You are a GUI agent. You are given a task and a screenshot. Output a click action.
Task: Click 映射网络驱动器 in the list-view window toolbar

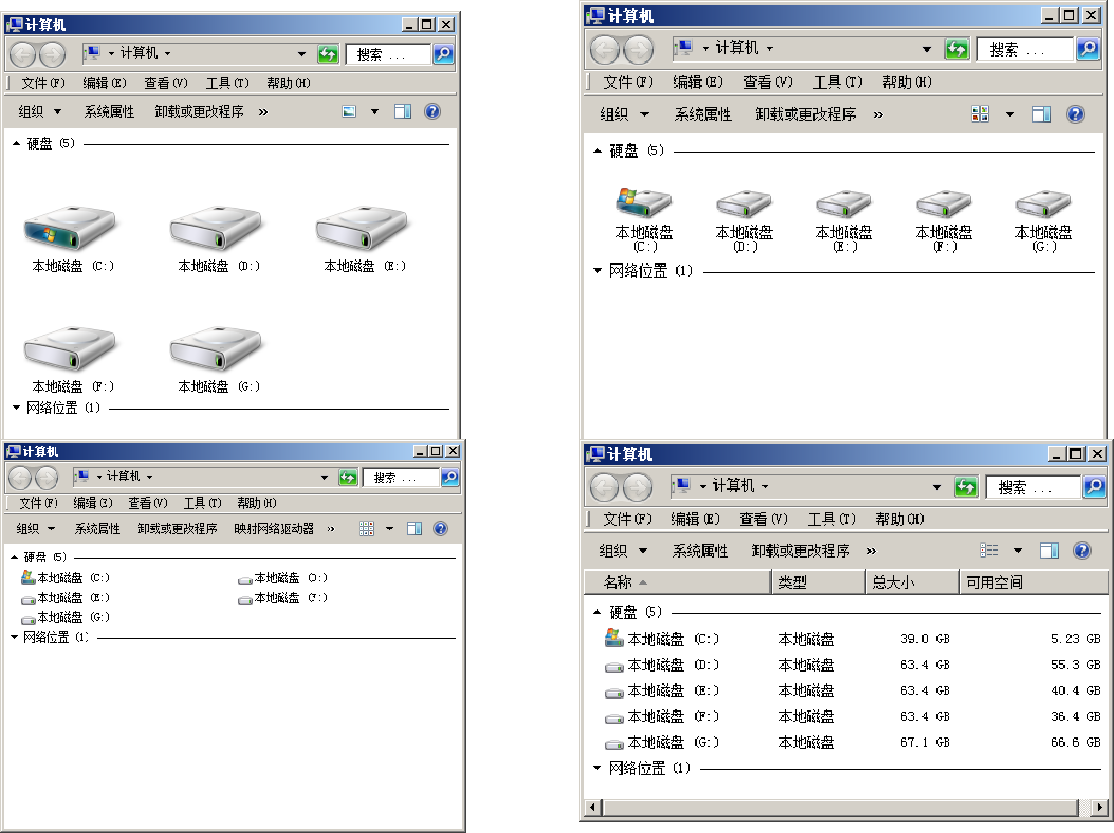tap(274, 529)
